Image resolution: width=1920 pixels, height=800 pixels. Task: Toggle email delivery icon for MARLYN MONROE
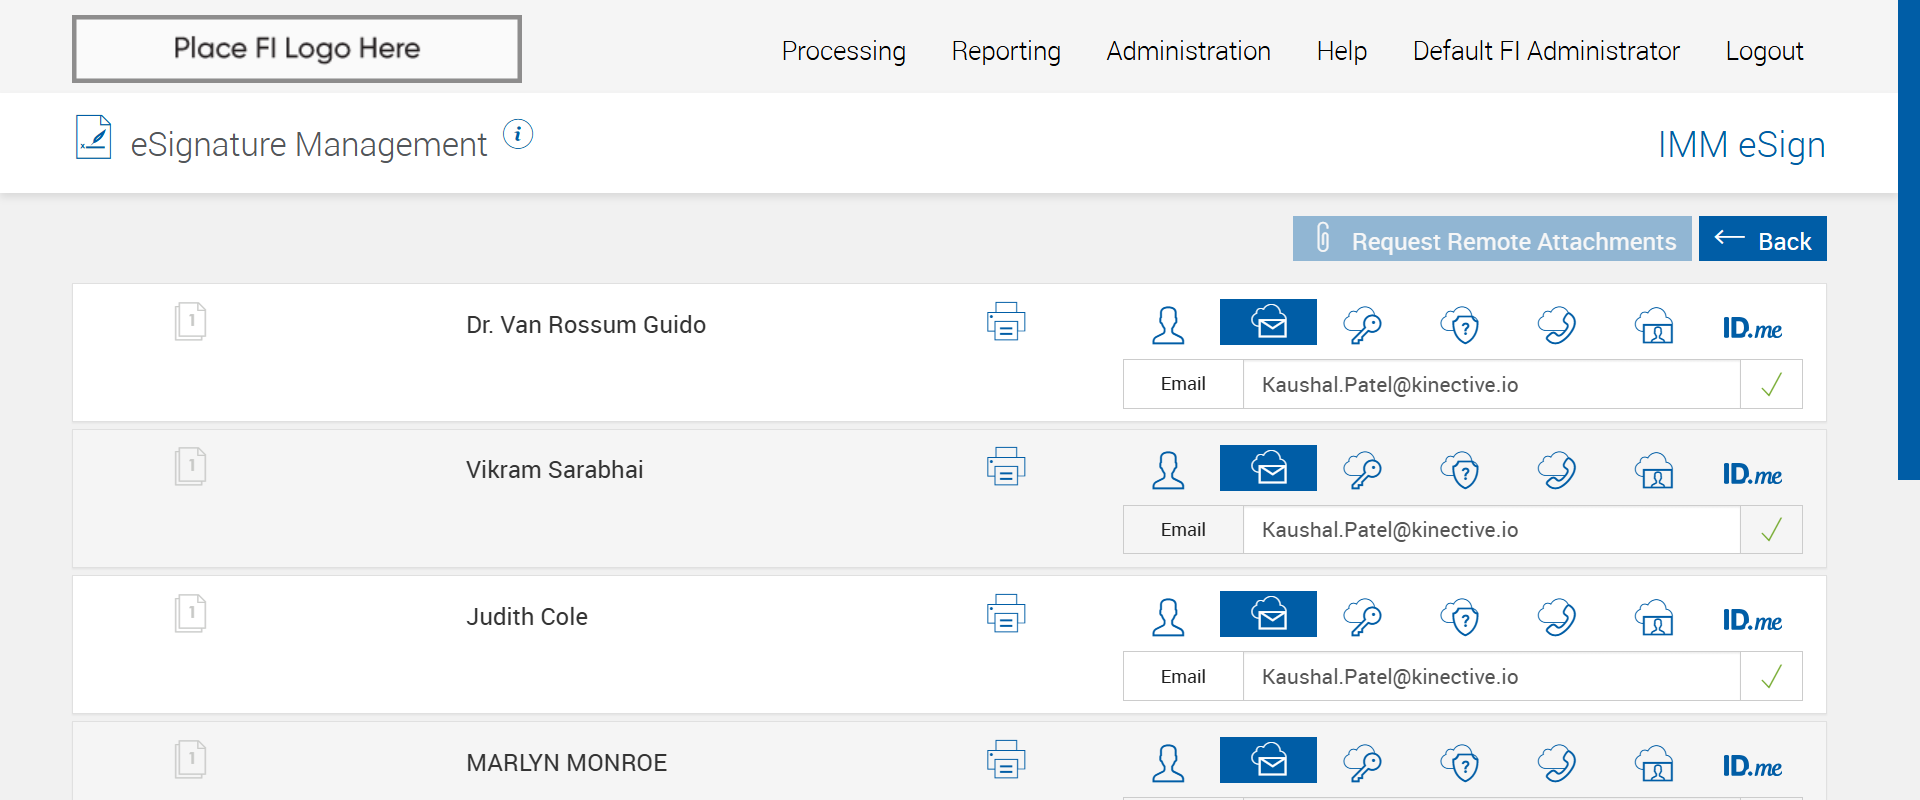[1268, 760]
